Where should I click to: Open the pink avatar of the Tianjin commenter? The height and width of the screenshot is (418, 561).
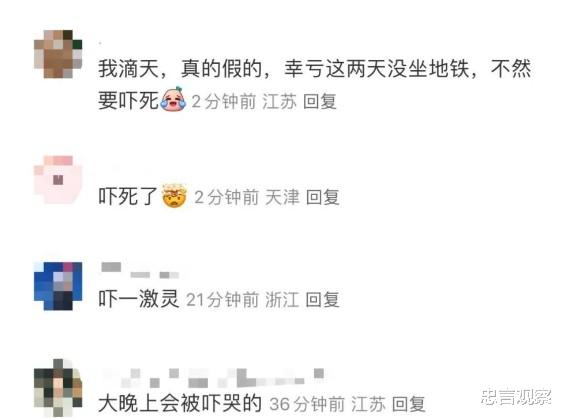coord(58,180)
